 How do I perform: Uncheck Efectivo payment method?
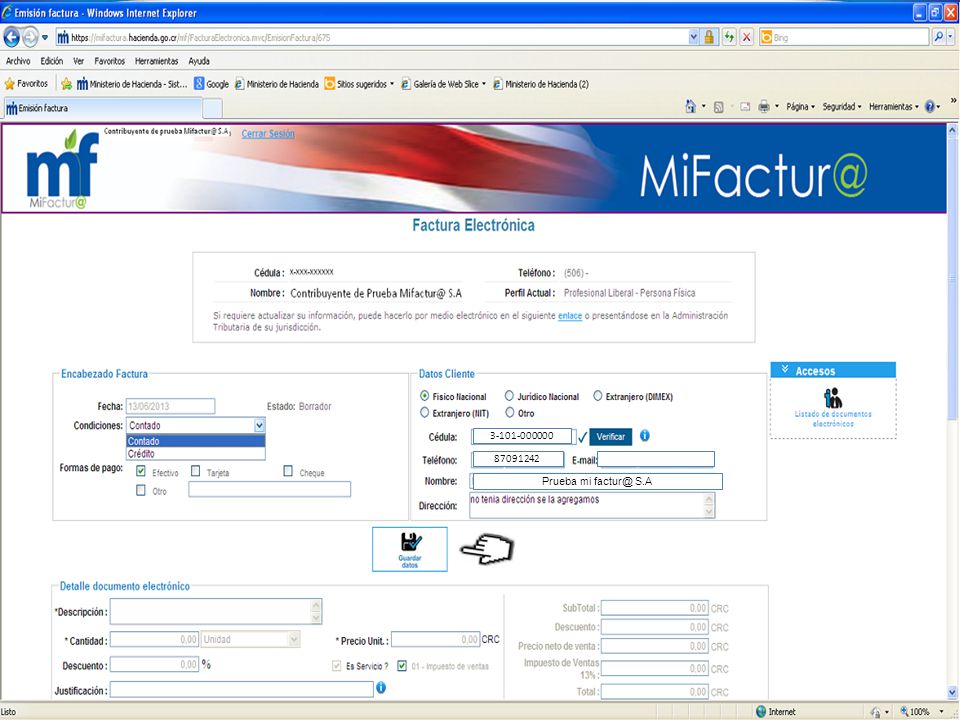point(141,471)
